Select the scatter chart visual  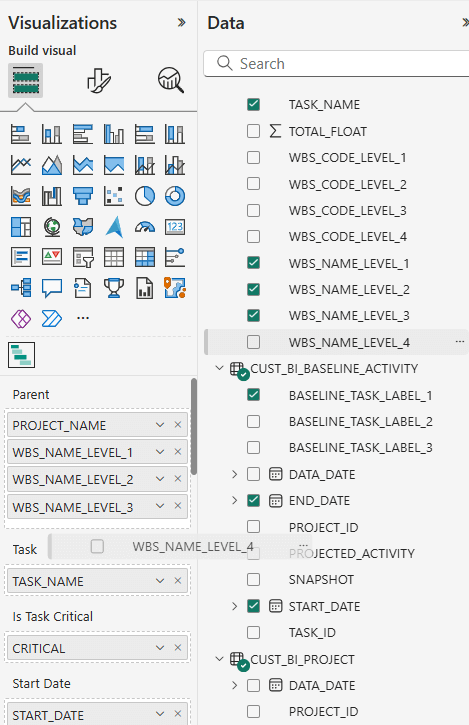[114, 196]
